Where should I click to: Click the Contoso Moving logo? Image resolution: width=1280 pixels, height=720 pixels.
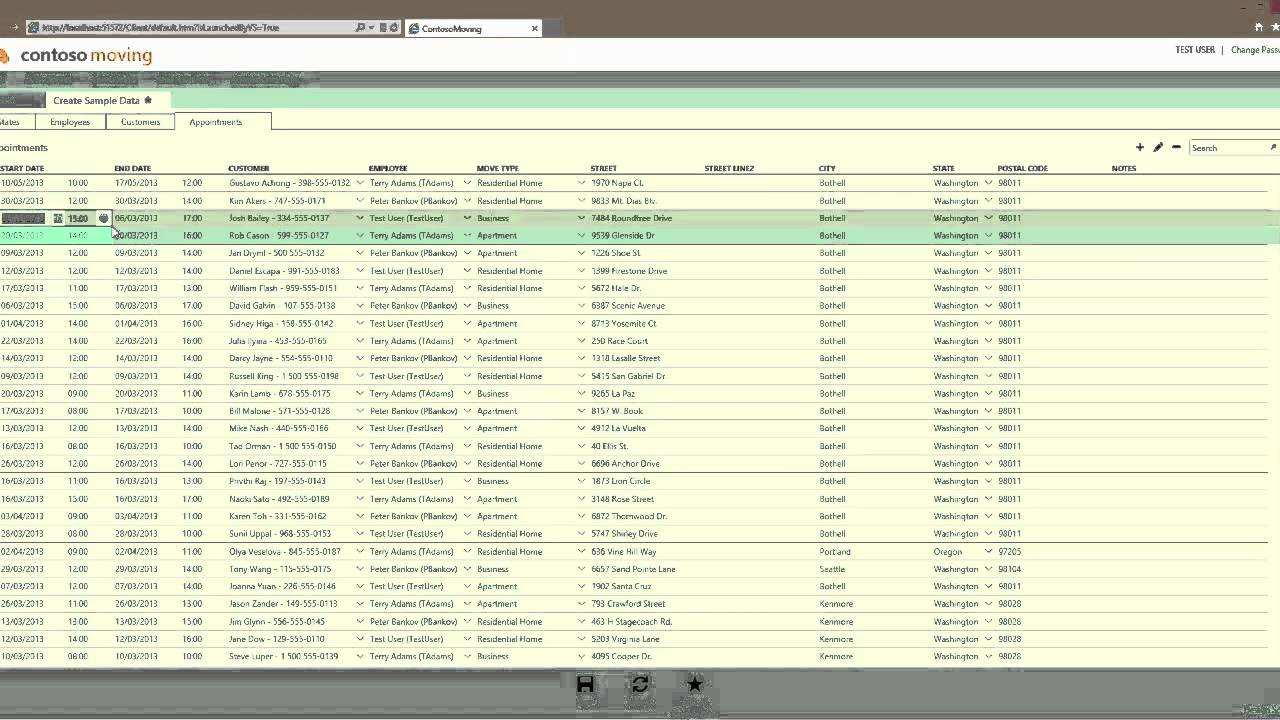coord(76,56)
